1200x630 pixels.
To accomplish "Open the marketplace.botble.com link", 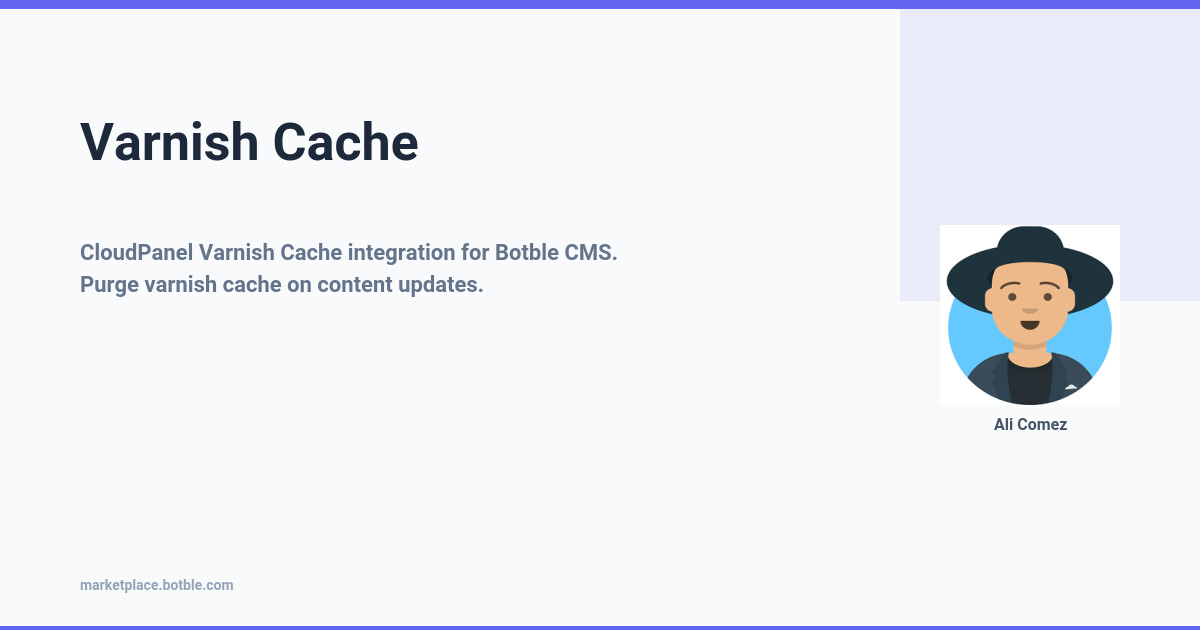I will pos(156,585).
